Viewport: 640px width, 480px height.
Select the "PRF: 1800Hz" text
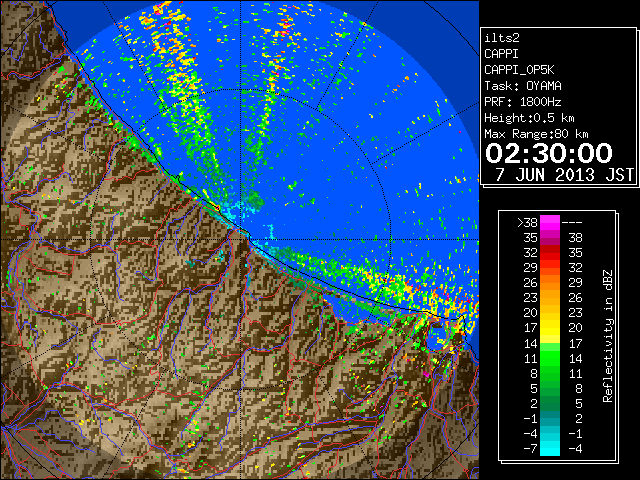coord(523,102)
